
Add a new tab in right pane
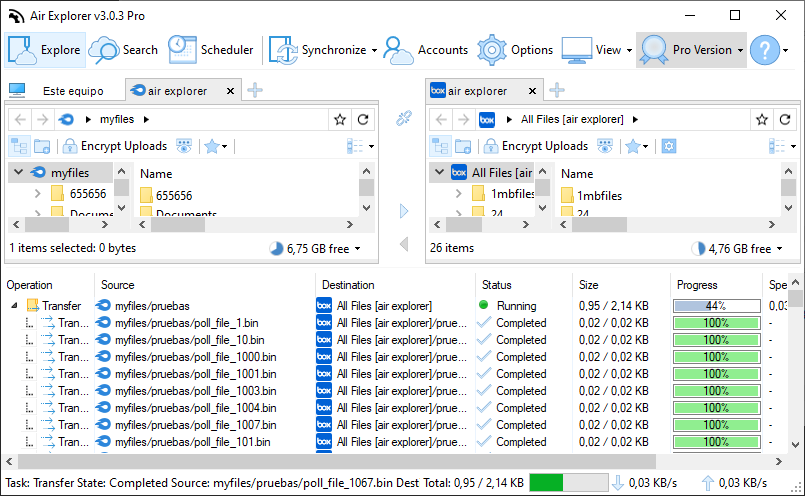tap(557, 90)
